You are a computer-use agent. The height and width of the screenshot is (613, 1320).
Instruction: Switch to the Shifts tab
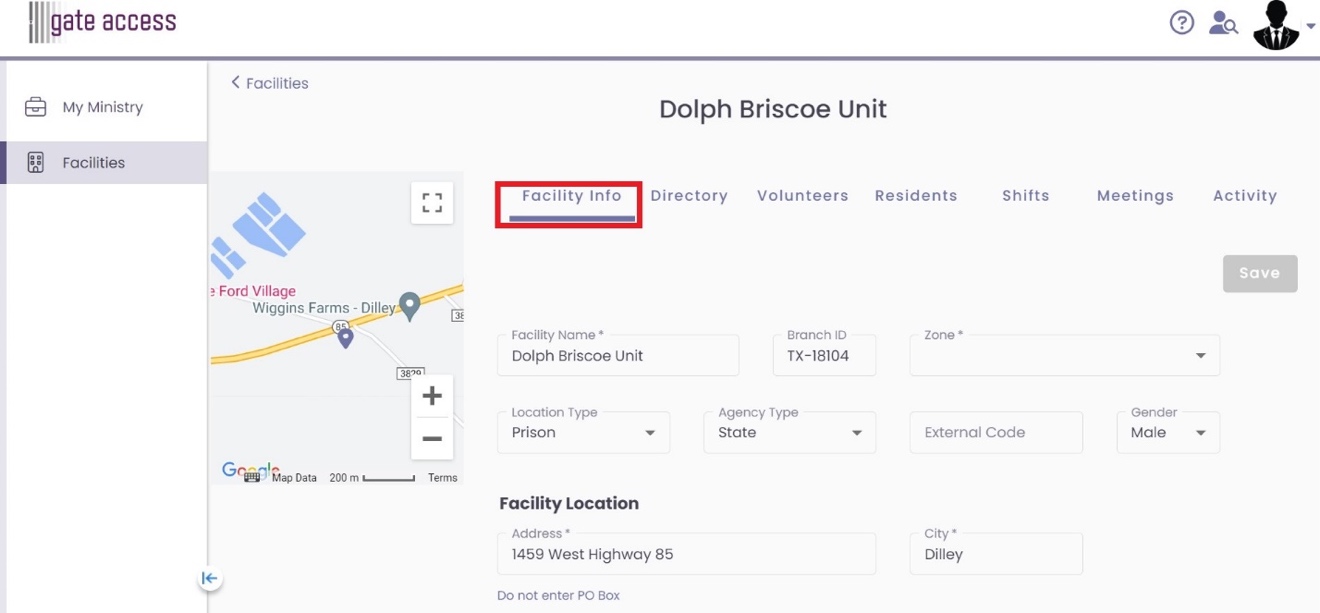click(1026, 196)
